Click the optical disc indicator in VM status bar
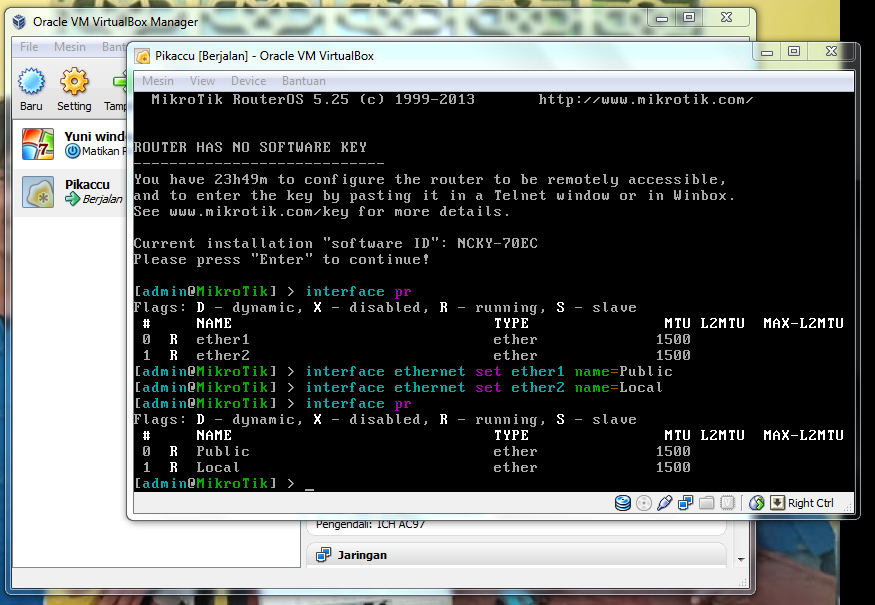This screenshot has height=605, width=875. pyautogui.click(x=644, y=503)
